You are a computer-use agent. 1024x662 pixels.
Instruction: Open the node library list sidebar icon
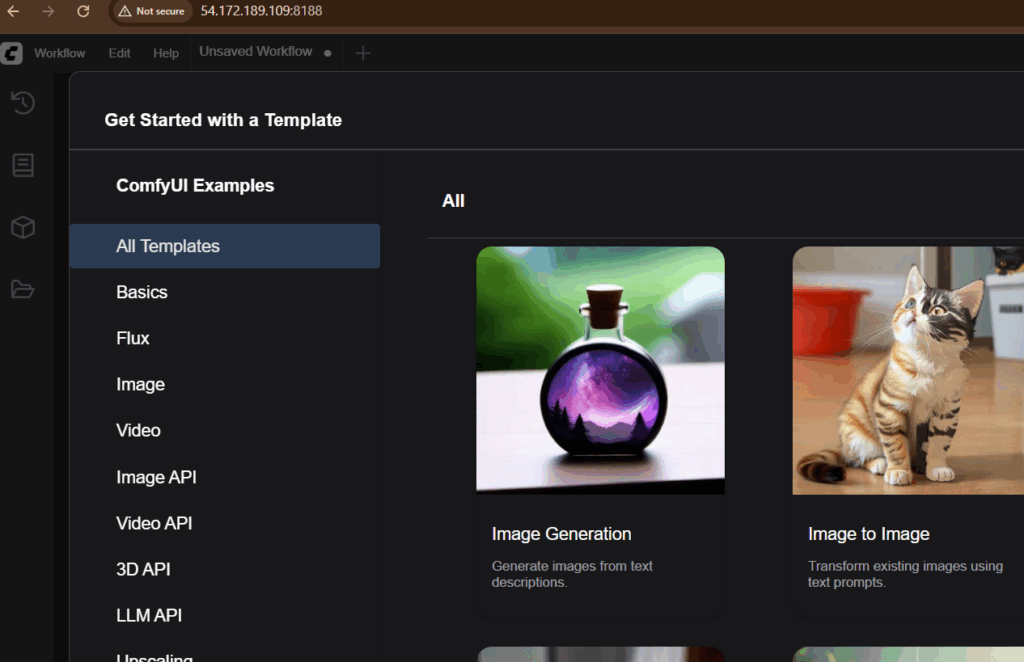click(x=23, y=165)
